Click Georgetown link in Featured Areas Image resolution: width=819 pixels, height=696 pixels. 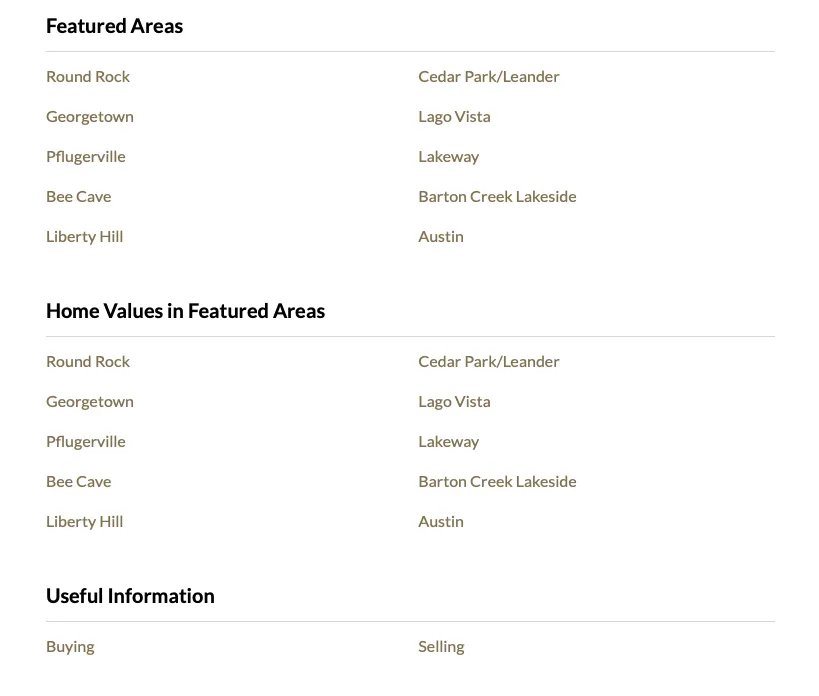coord(90,117)
